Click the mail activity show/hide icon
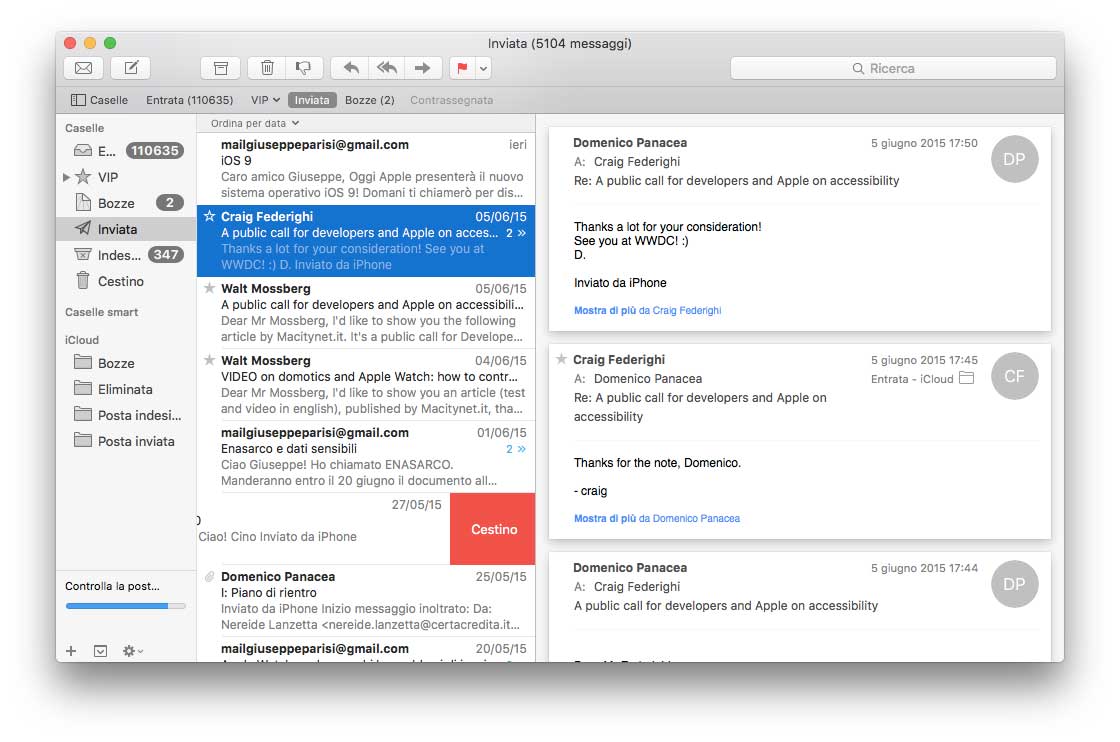The width and height of the screenshot is (1120, 742). tap(101, 651)
